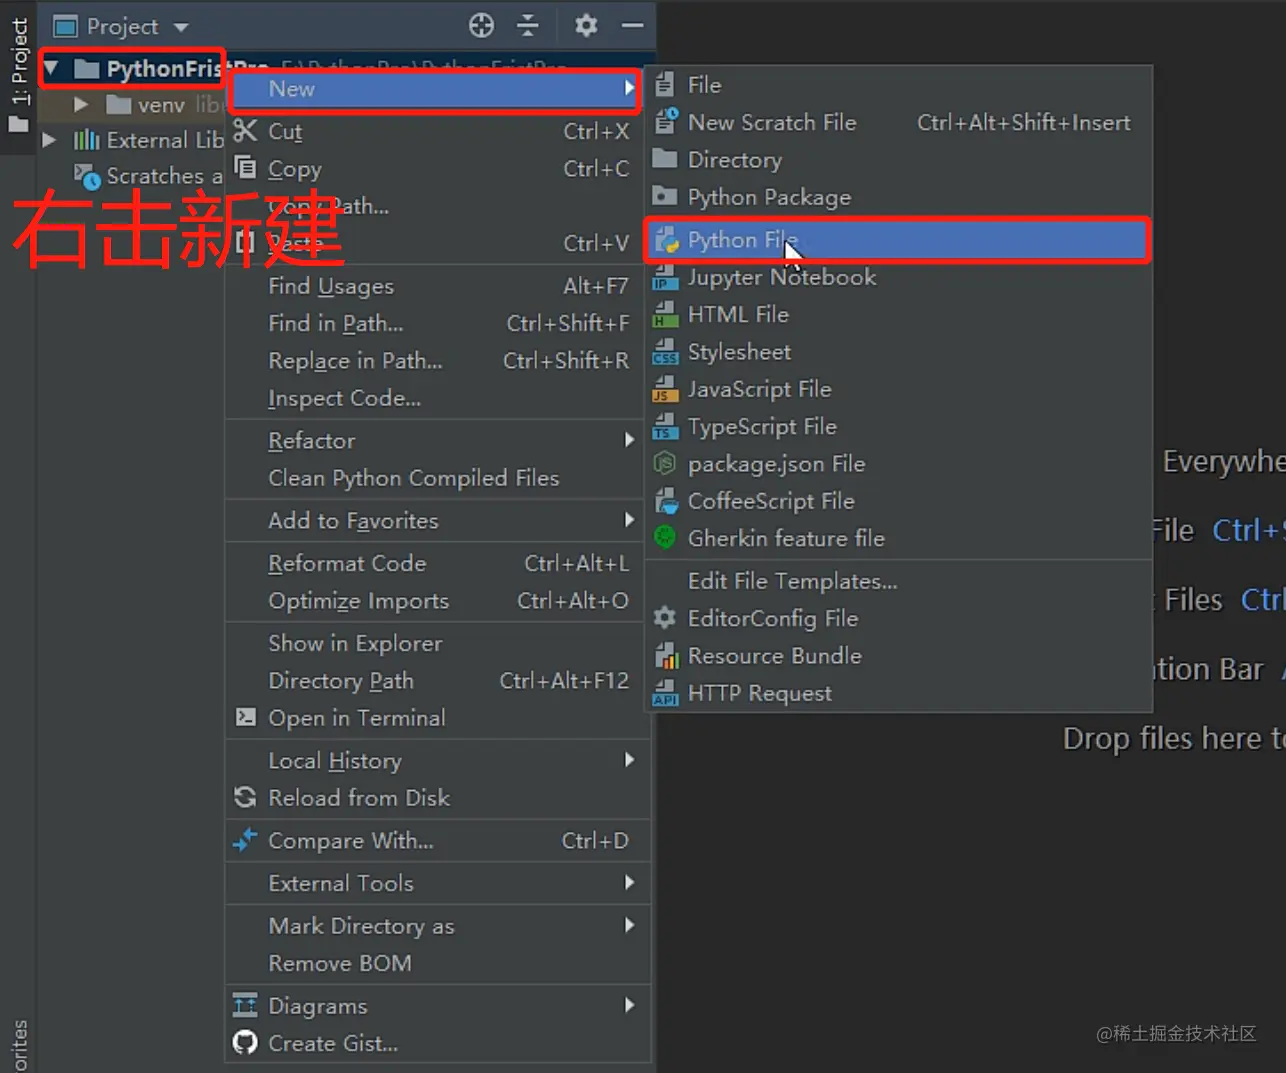Click the Compare With icon
Screen dimensions: 1286x1073
(245, 840)
